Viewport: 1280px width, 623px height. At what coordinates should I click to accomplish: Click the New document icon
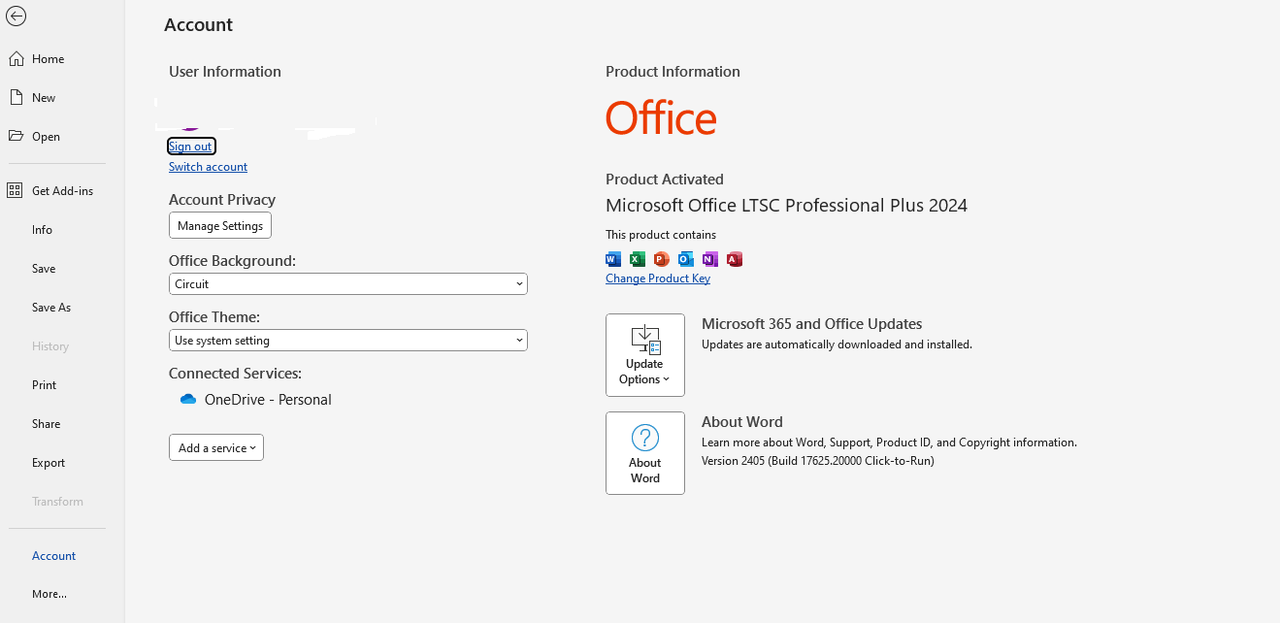[x=16, y=97]
